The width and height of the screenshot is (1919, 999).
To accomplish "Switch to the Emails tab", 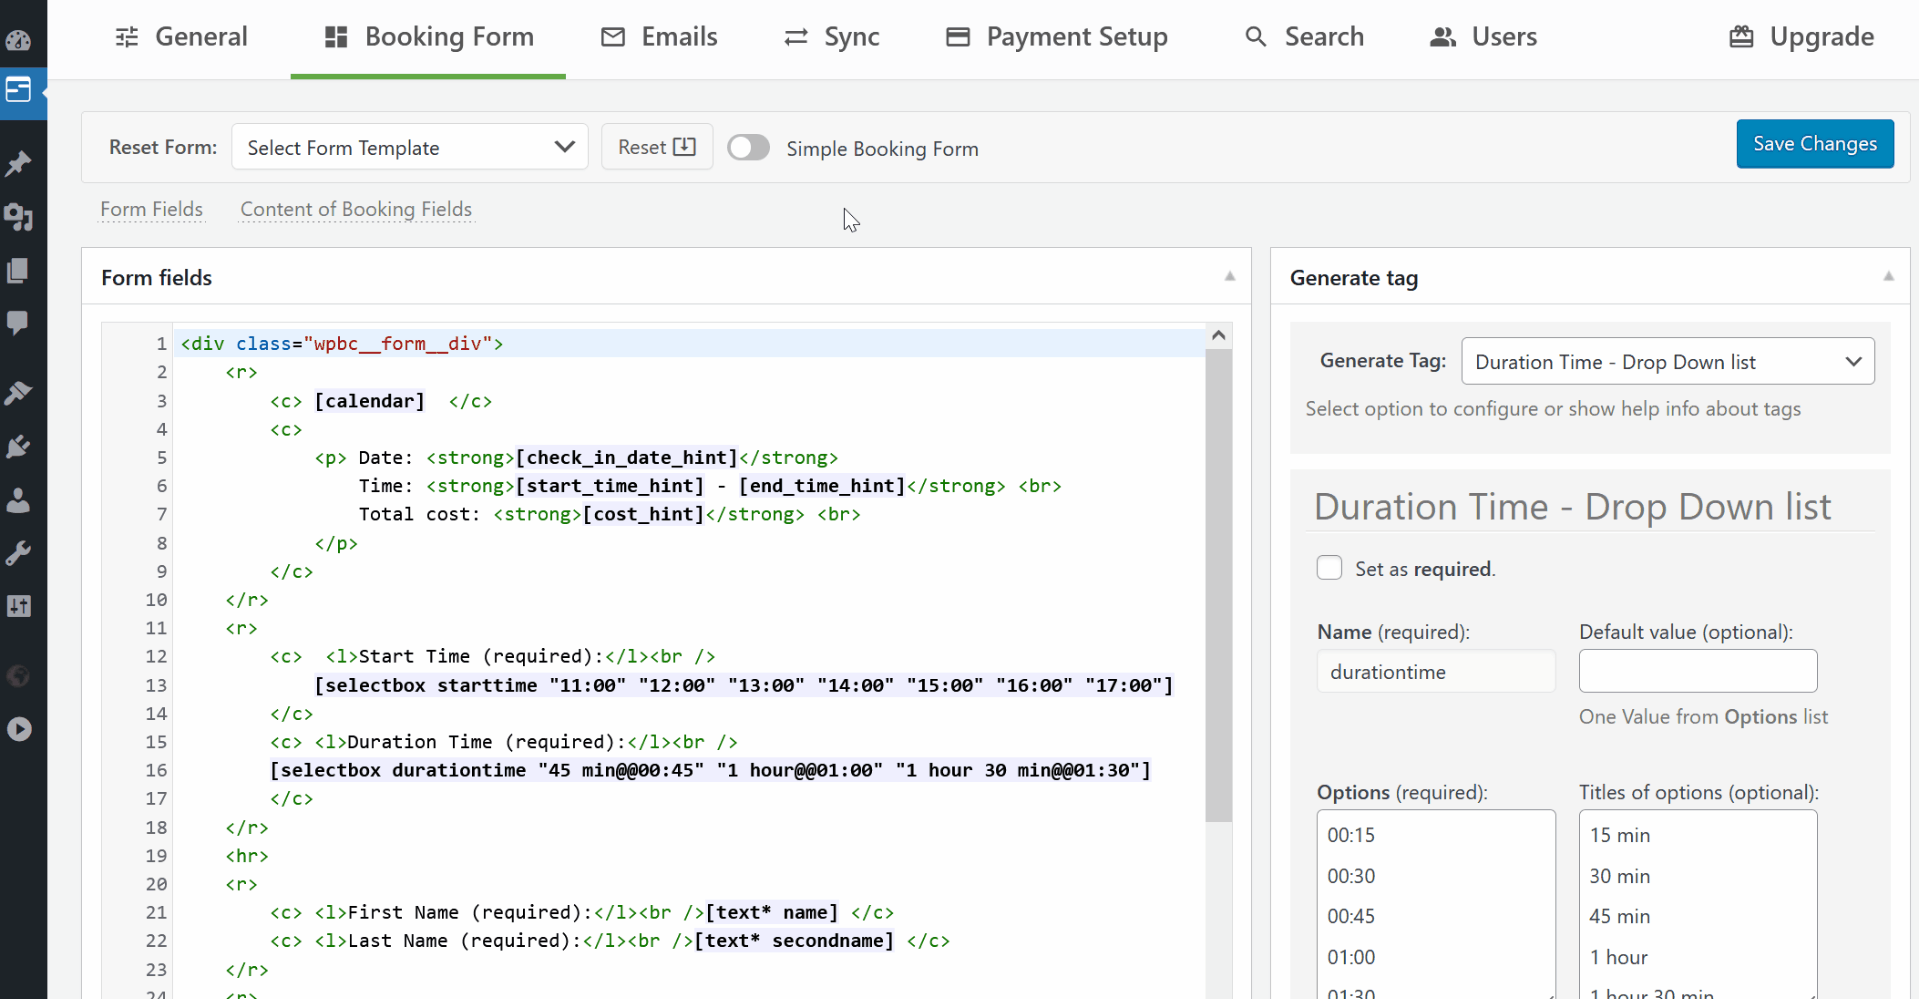I will click(x=659, y=37).
